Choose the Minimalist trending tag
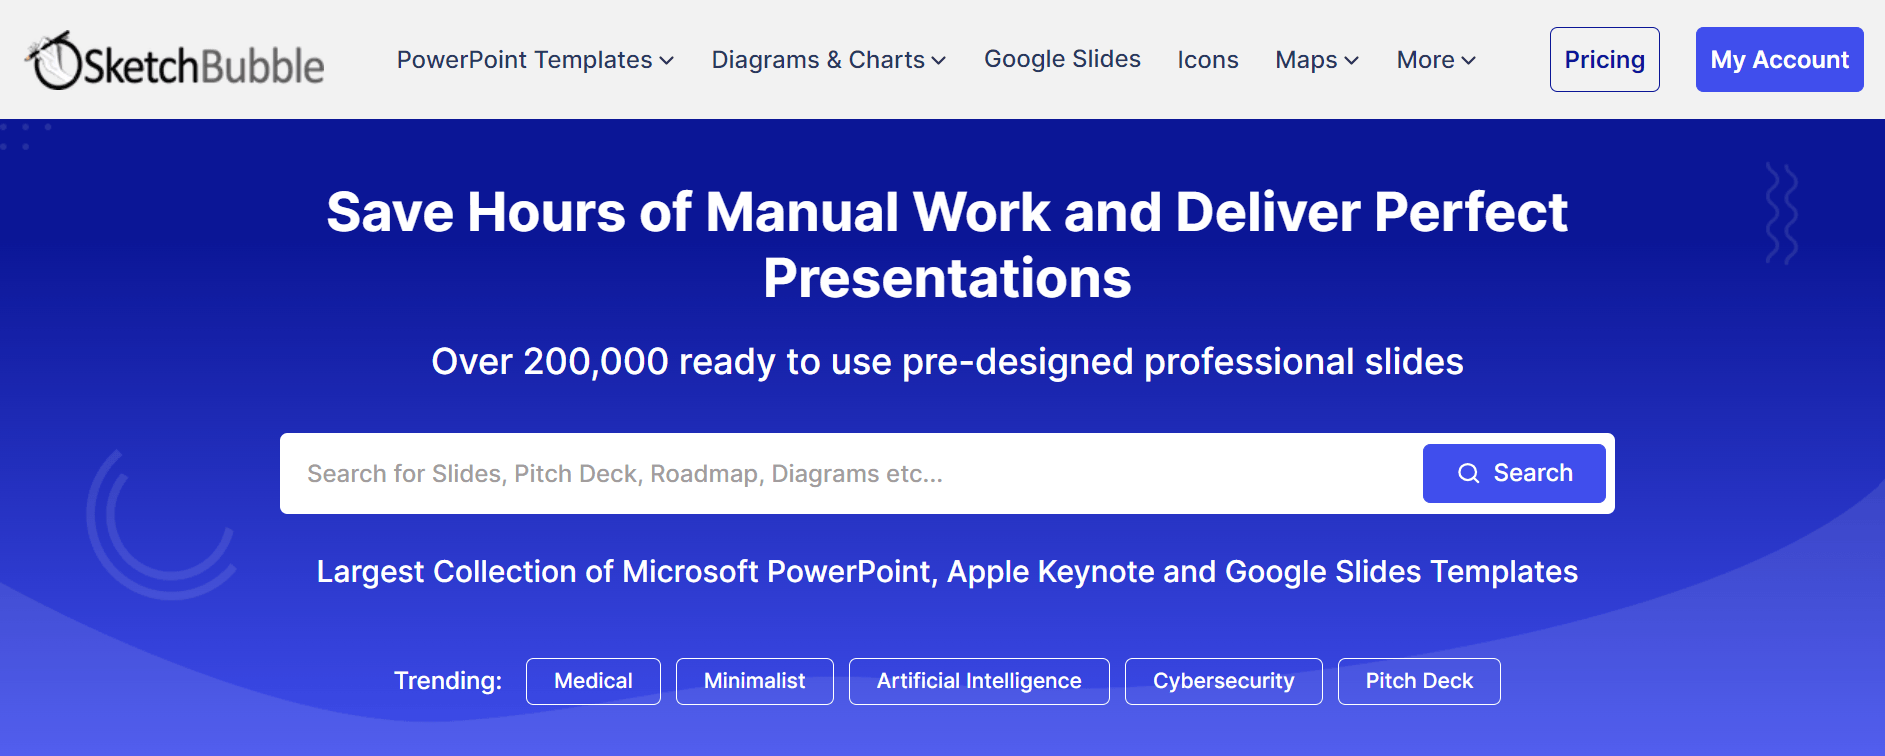 coord(754,681)
